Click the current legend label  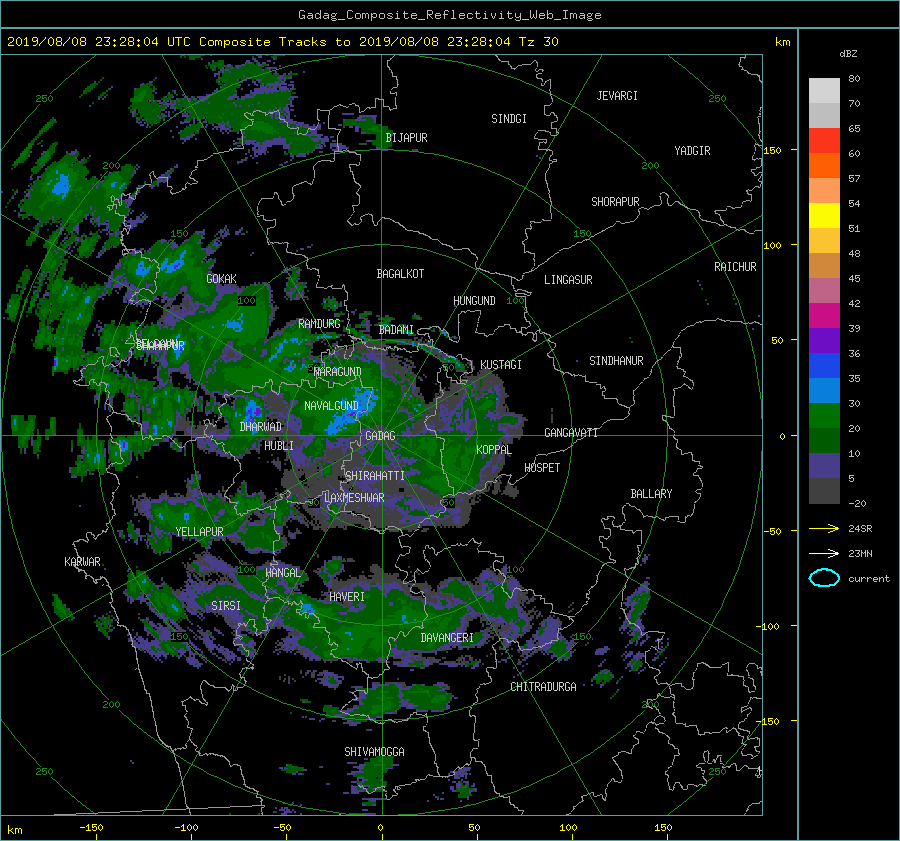click(x=869, y=579)
